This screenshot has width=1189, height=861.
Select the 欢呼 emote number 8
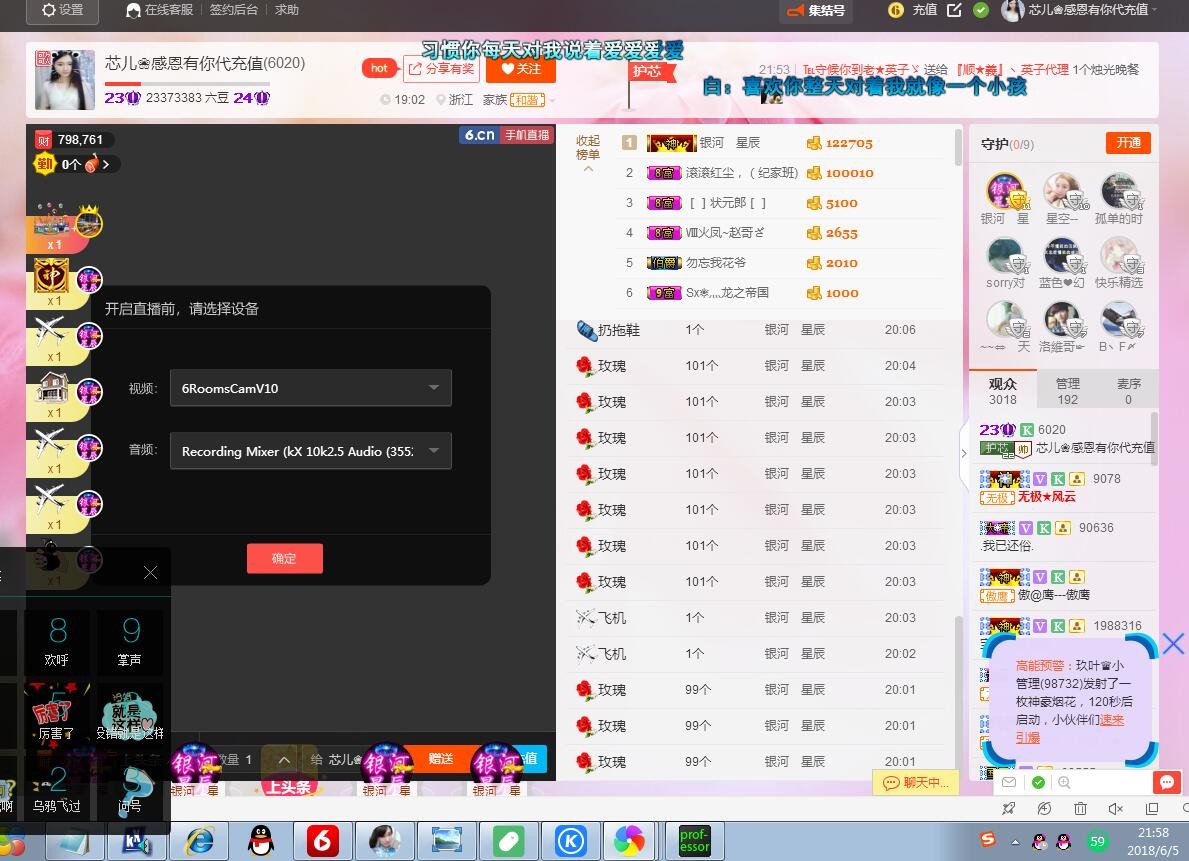pyautogui.click(x=57, y=642)
